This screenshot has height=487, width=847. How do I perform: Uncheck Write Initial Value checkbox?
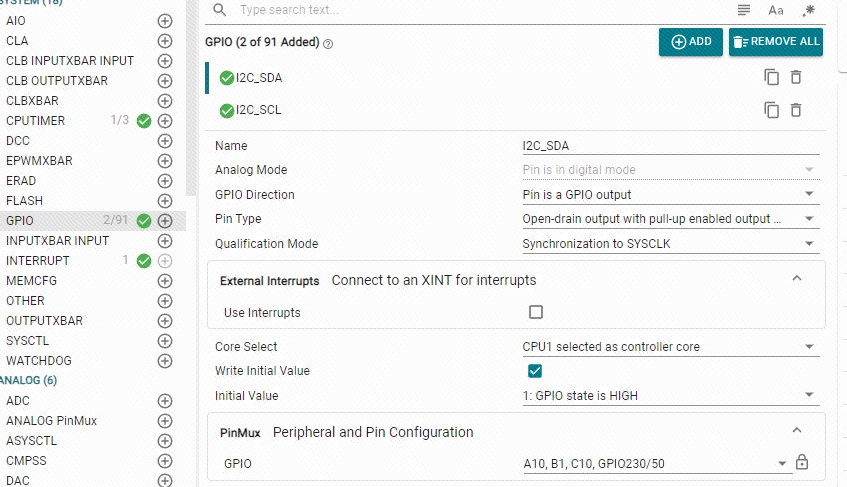536,371
